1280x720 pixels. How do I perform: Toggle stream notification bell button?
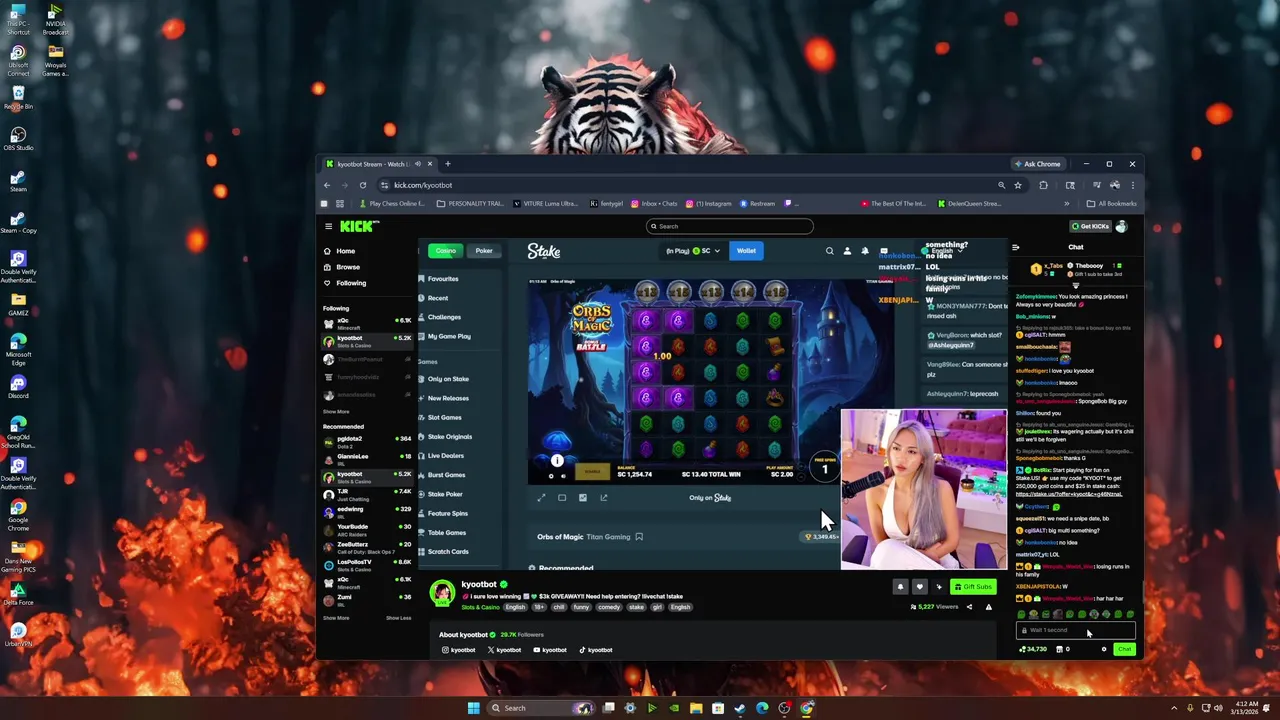tap(900, 587)
